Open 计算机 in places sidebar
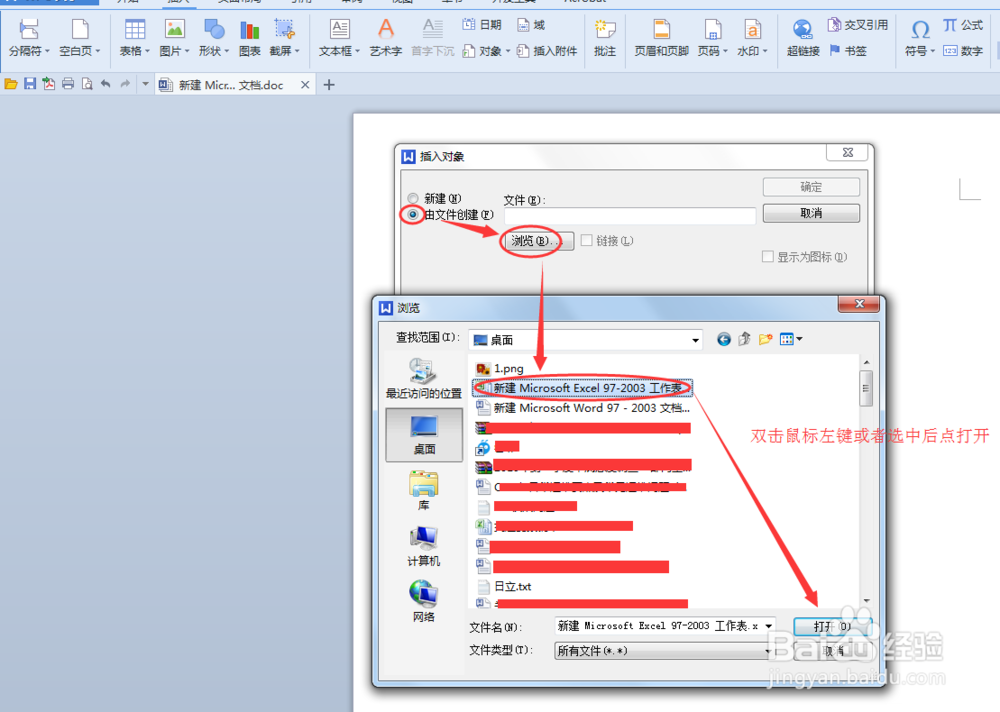The height and width of the screenshot is (712, 1000). 423,547
